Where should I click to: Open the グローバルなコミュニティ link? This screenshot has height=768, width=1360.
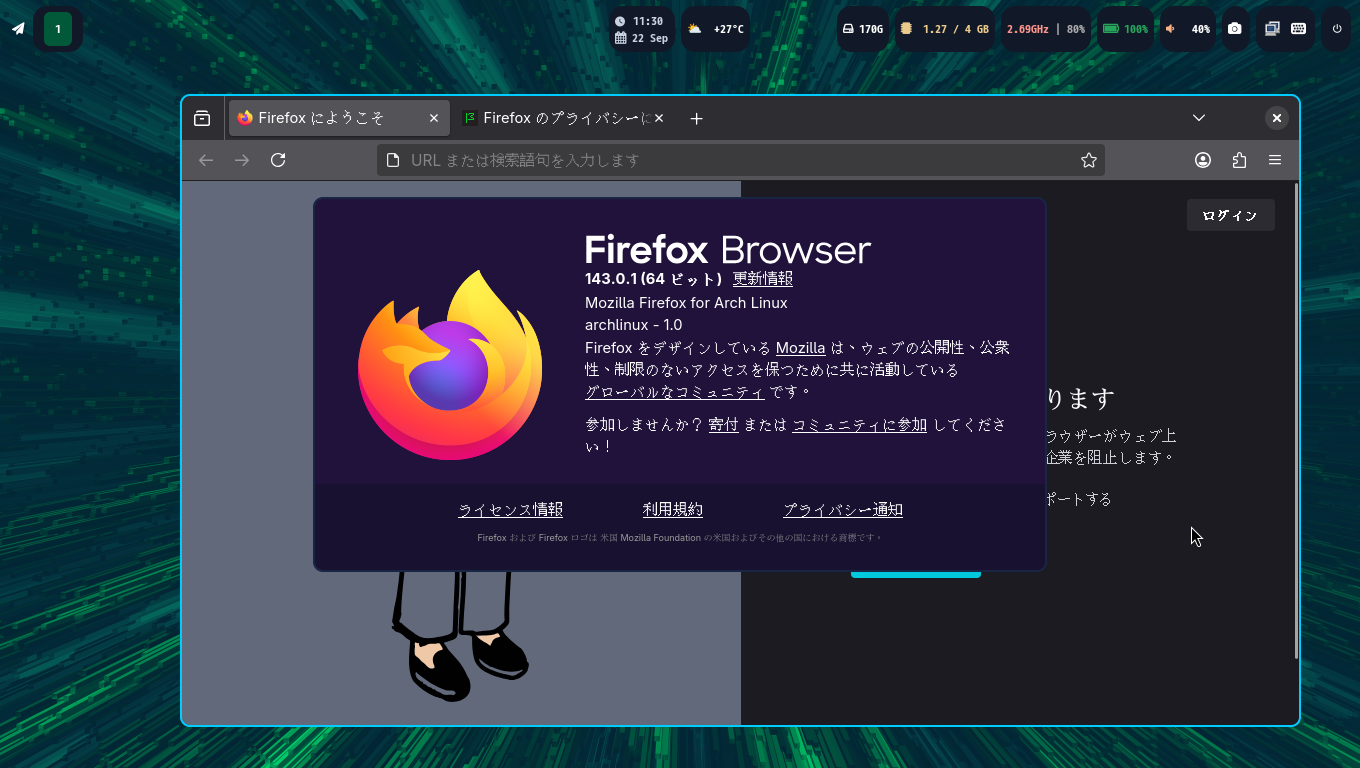click(675, 392)
